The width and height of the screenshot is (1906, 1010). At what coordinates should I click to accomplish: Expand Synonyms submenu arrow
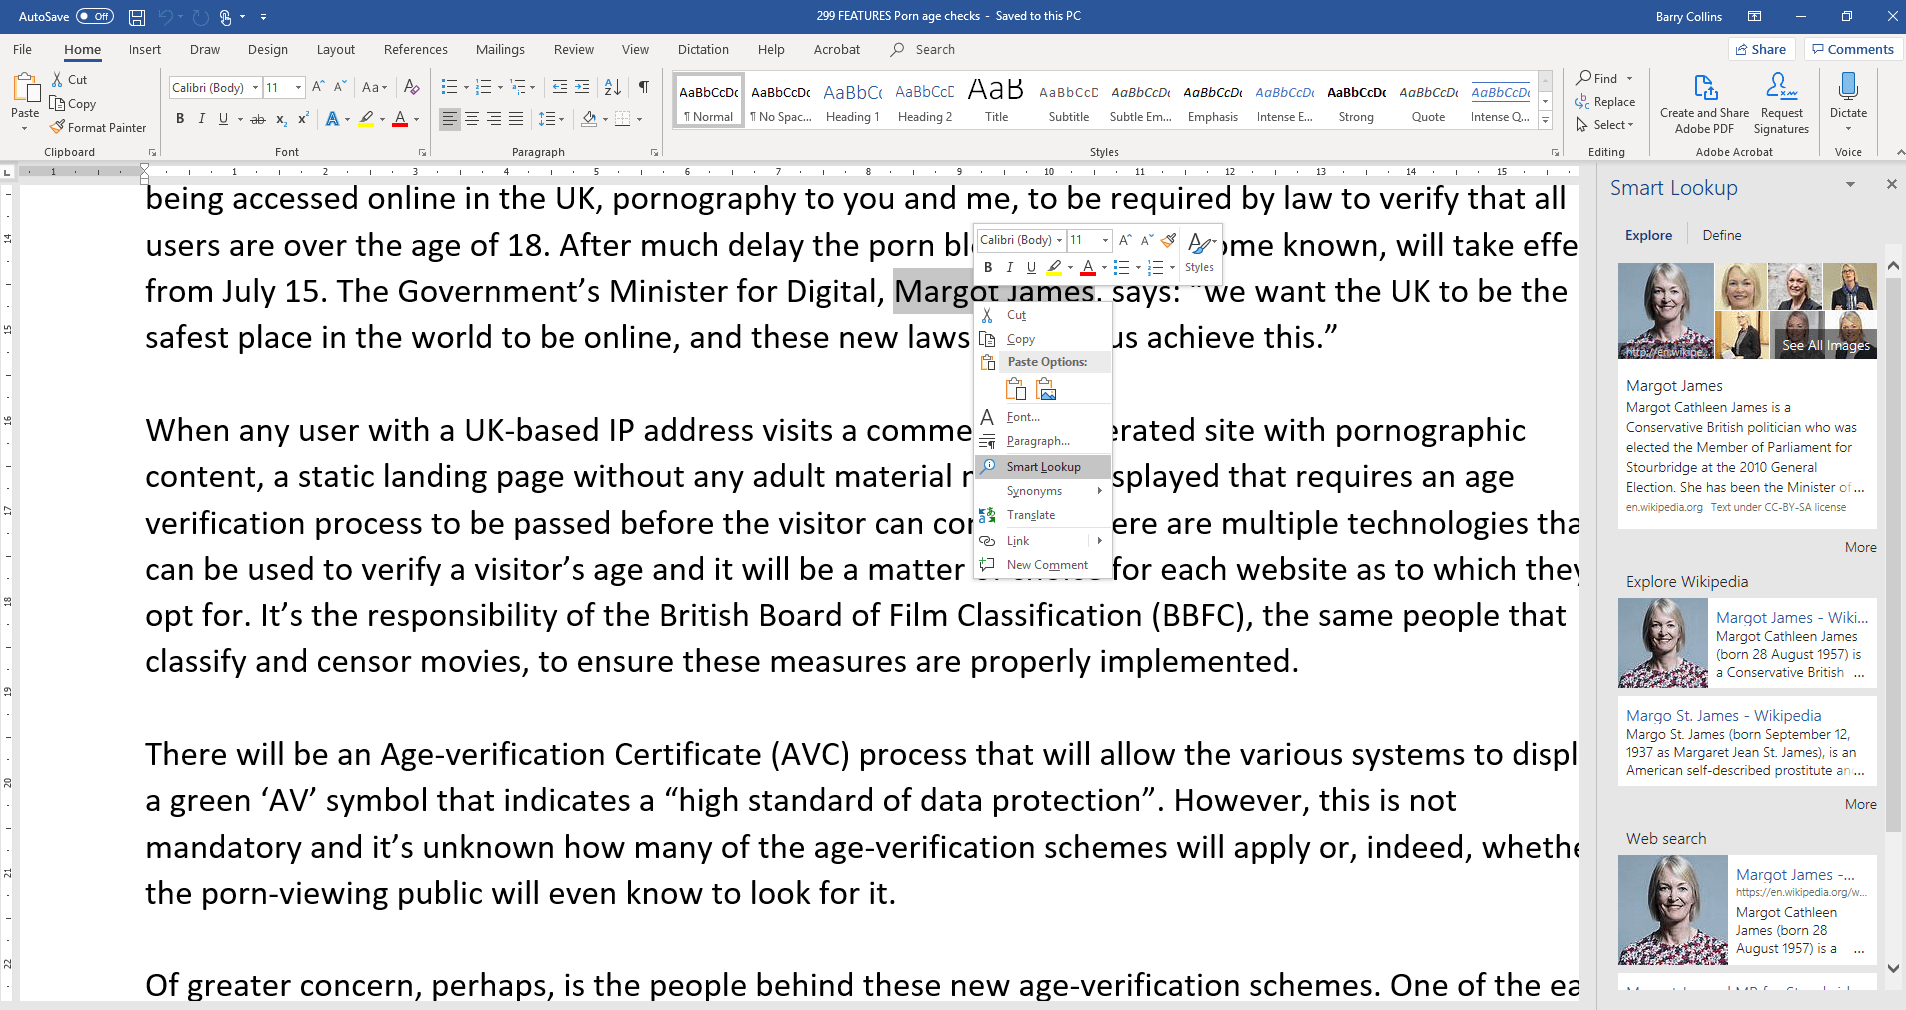point(1099,491)
